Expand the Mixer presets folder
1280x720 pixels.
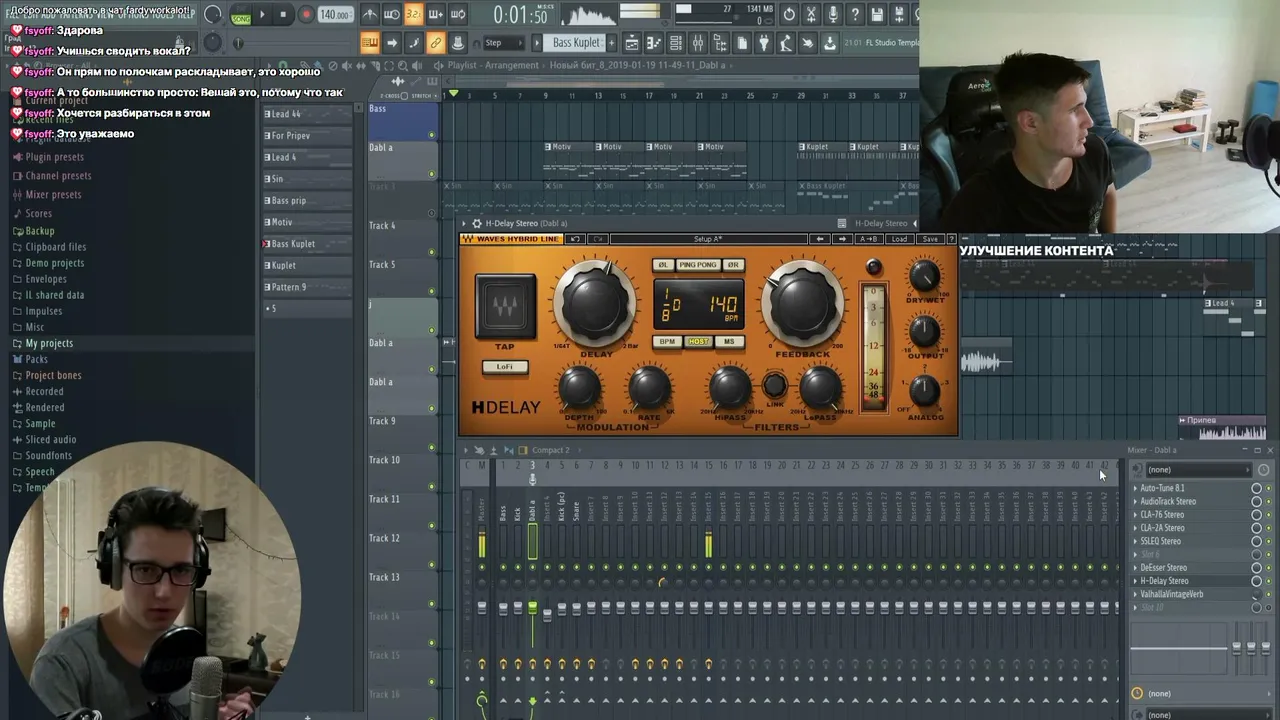(53, 195)
